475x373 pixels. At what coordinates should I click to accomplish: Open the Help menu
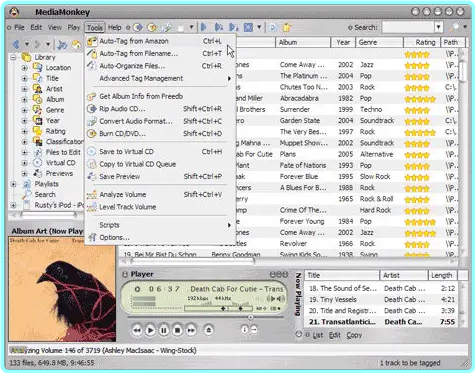pos(114,27)
